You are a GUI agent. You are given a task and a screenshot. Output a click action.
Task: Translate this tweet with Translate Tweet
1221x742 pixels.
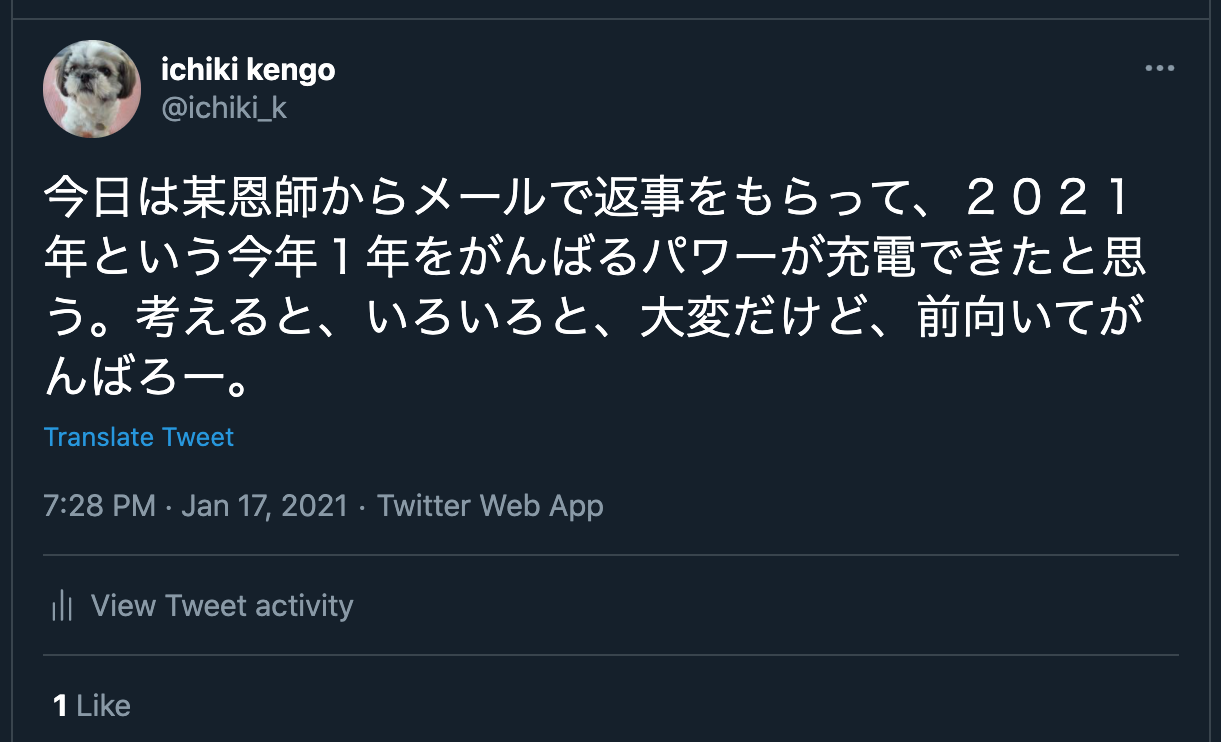tap(139, 437)
